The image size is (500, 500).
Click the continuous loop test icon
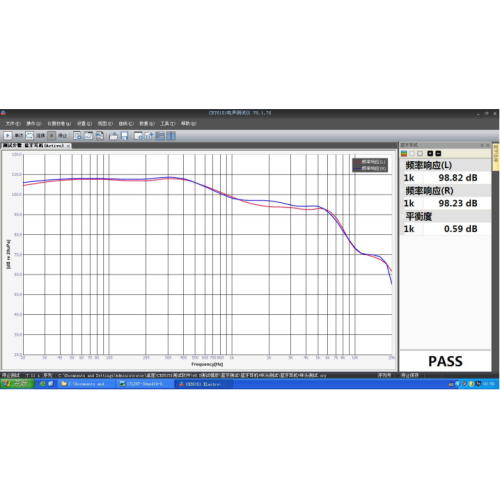click(x=29, y=136)
